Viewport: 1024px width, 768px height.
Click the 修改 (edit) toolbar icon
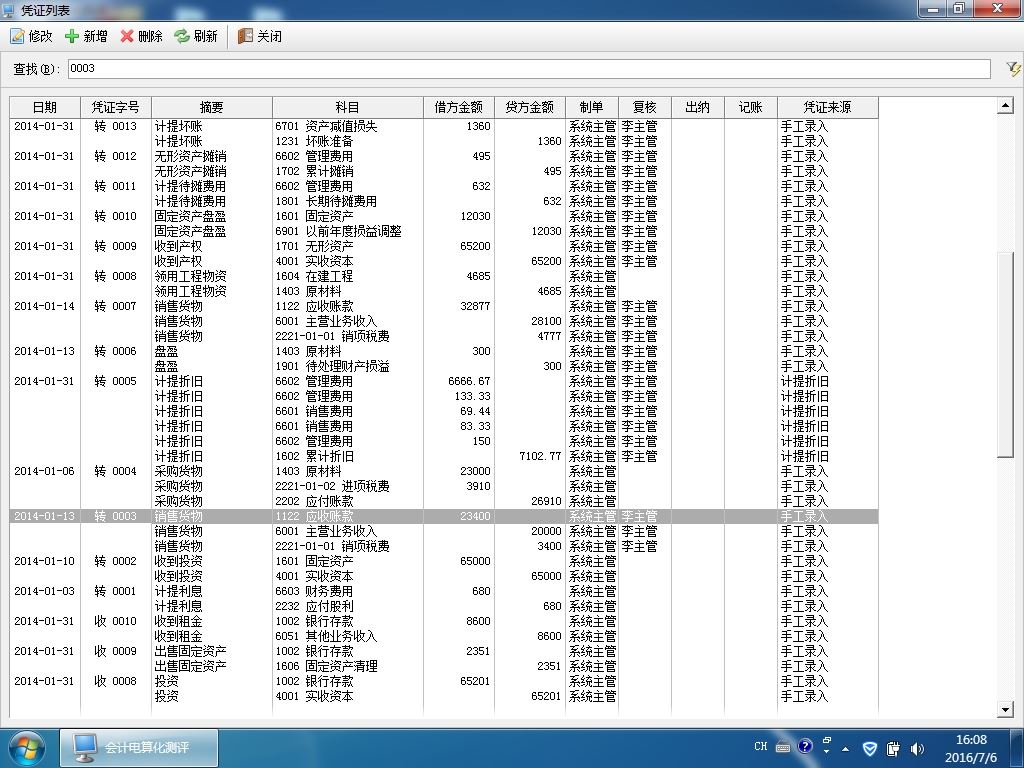(x=17, y=36)
